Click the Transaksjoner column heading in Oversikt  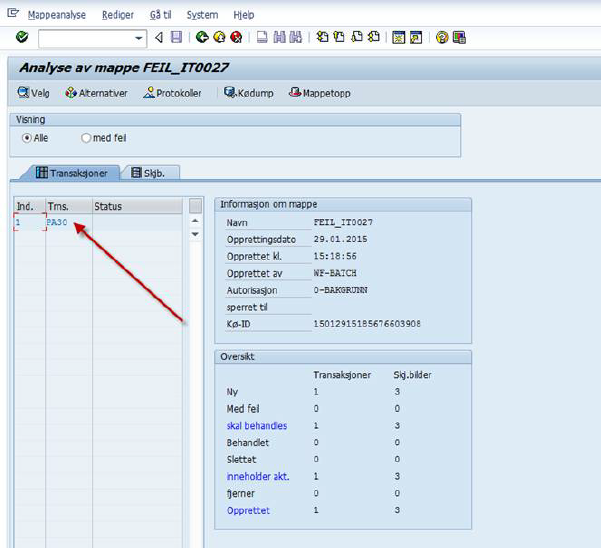click(342, 375)
